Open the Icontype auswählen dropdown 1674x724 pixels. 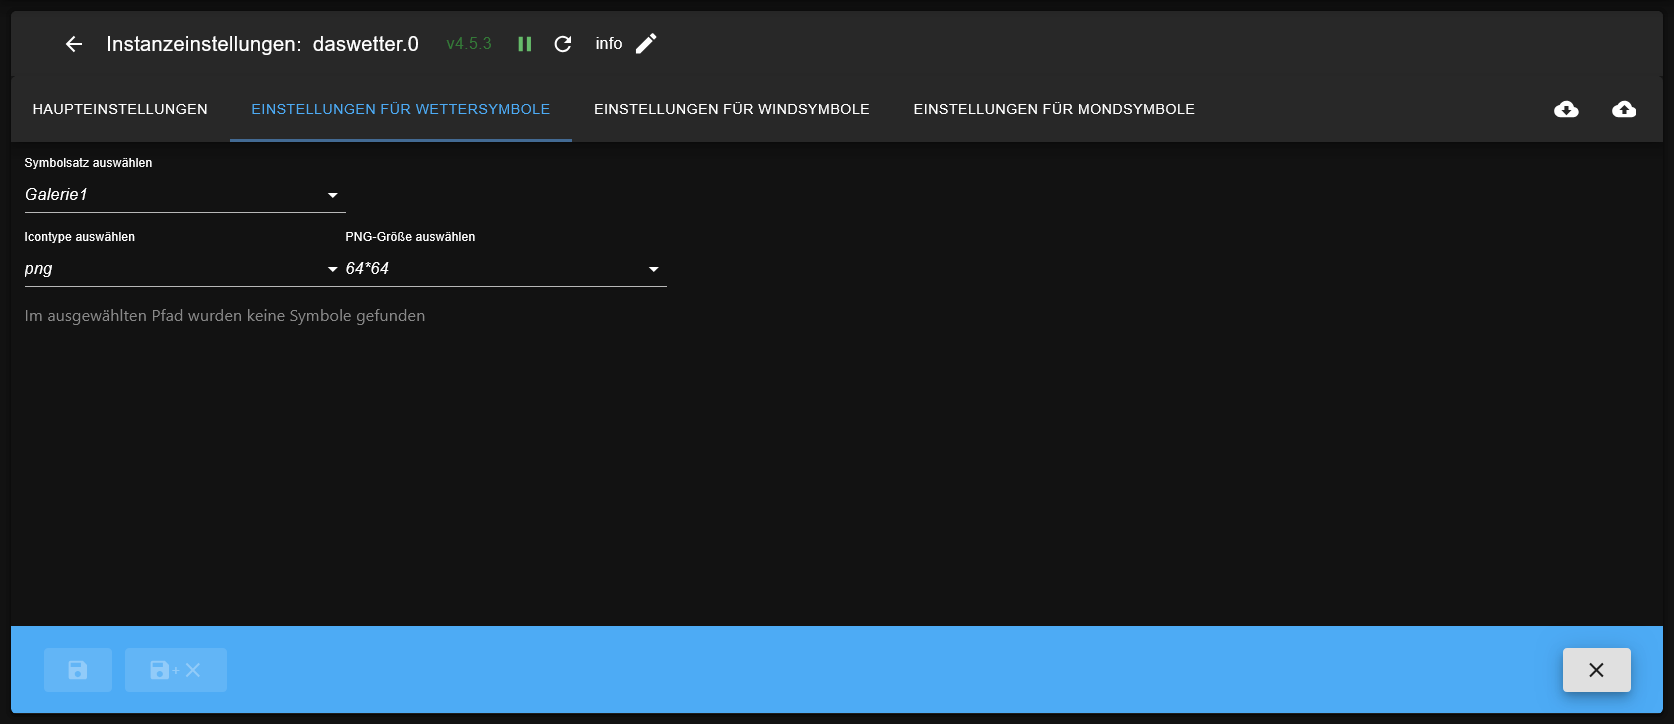pyautogui.click(x=185, y=269)
